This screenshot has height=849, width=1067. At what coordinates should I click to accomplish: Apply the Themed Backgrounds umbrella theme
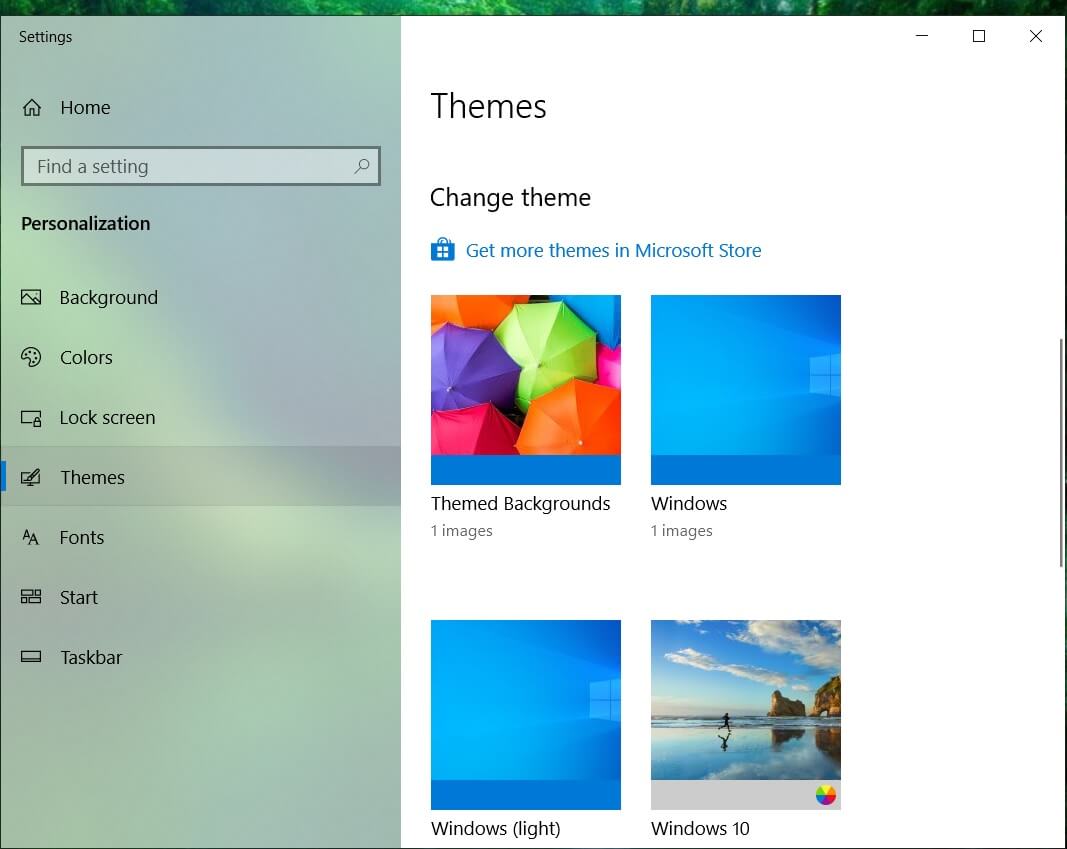click(x=525, y=390)
